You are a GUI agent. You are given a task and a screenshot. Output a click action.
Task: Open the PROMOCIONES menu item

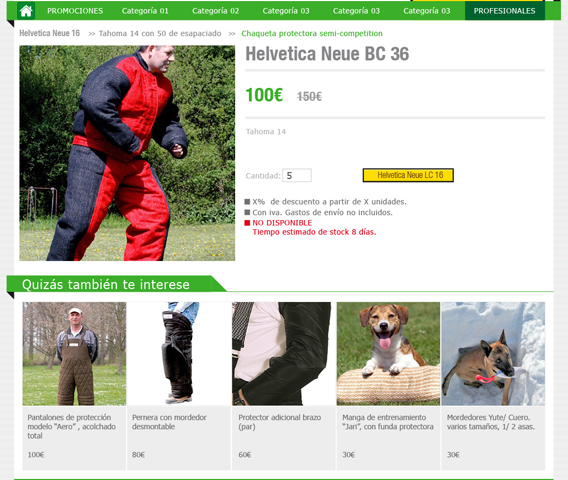(75, 11)
